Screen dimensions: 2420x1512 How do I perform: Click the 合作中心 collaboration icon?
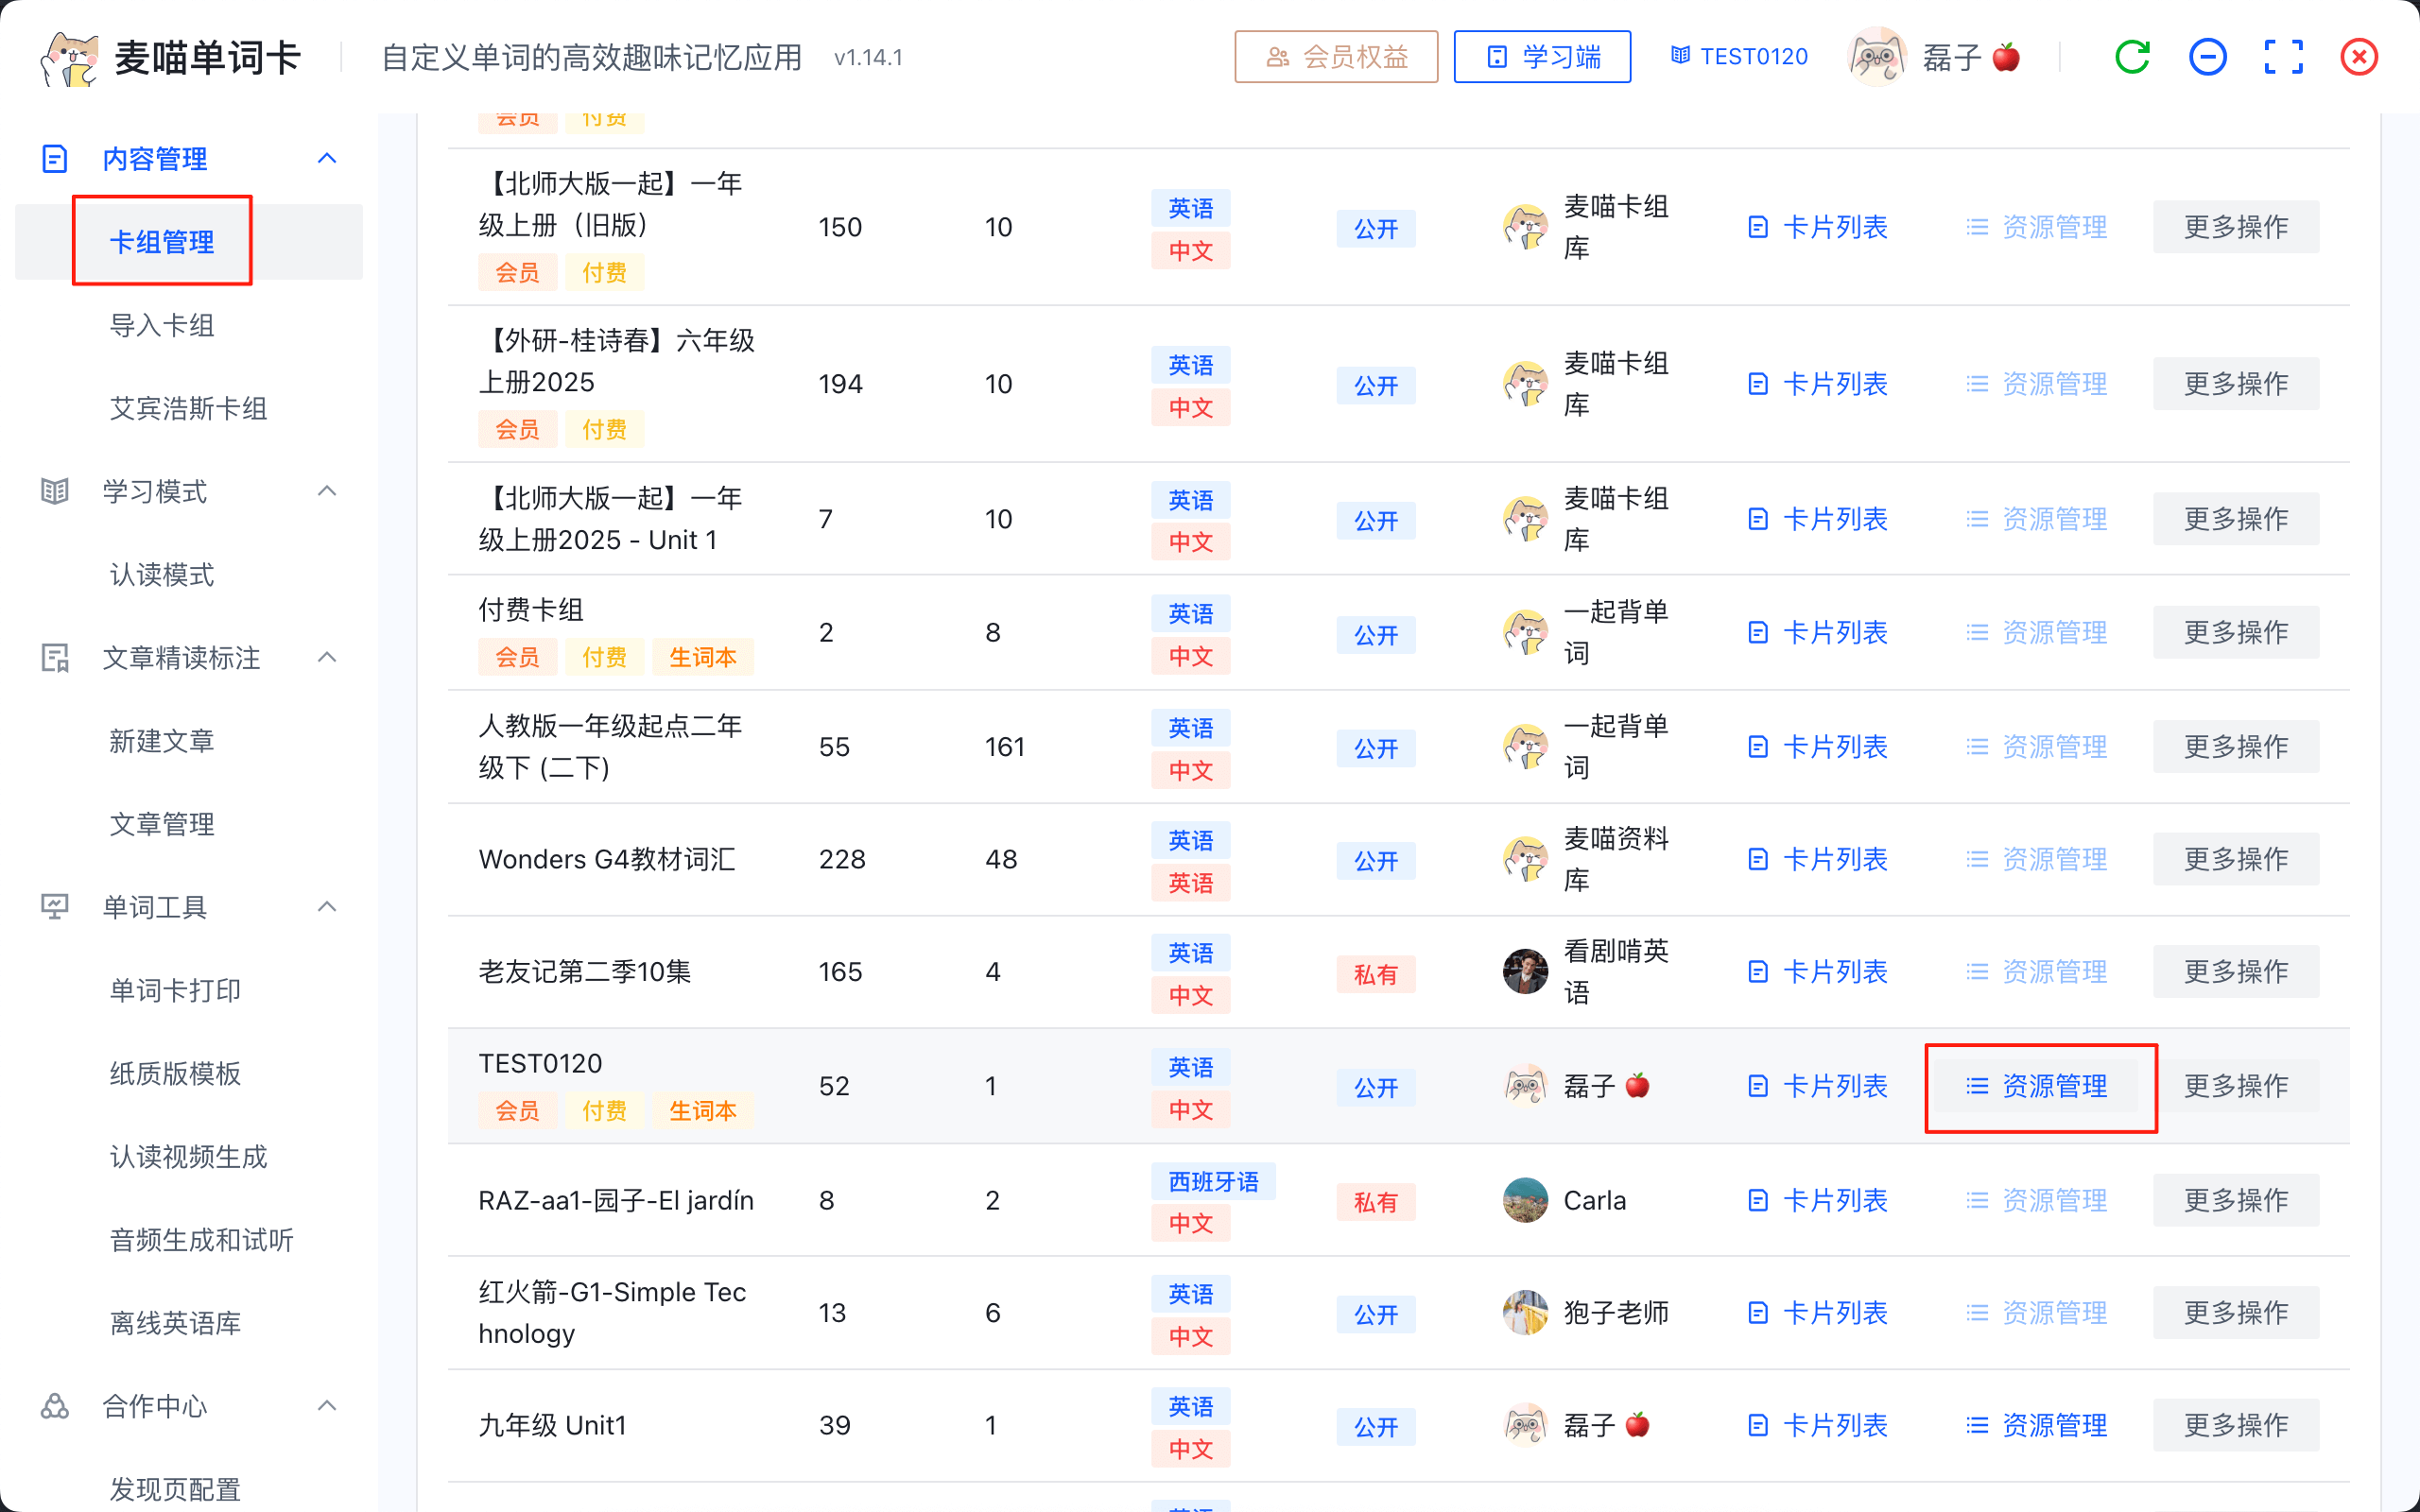[54, 1406]
